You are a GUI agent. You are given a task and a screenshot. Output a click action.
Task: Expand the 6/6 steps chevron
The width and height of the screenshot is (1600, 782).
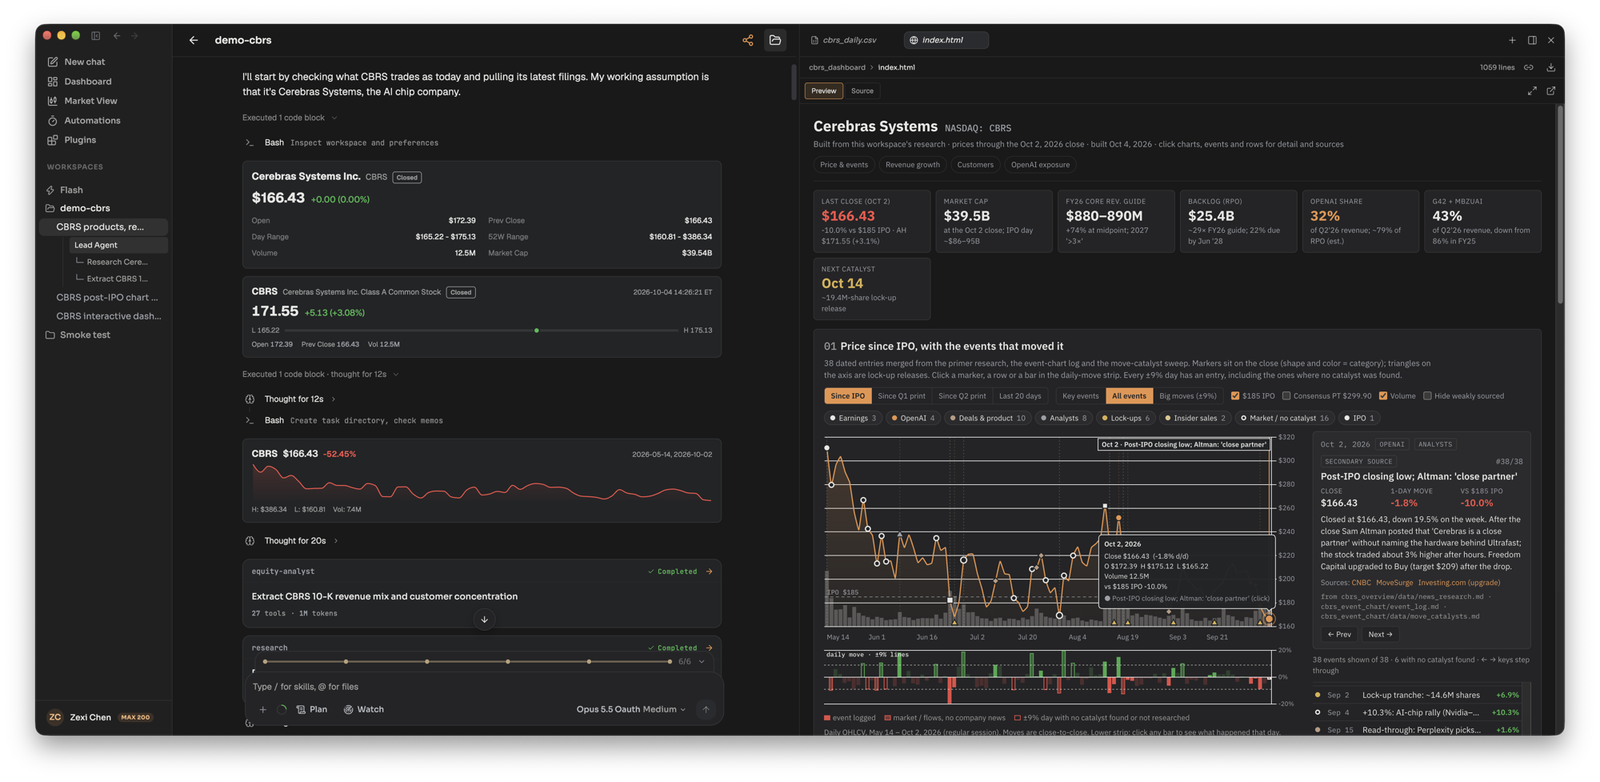click(x=702, y=662)
